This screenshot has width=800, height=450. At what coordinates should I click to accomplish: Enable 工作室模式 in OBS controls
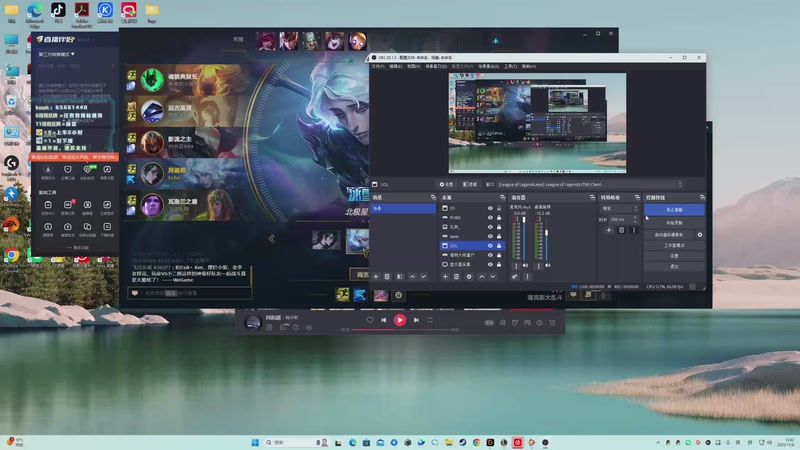coord(674,245)
